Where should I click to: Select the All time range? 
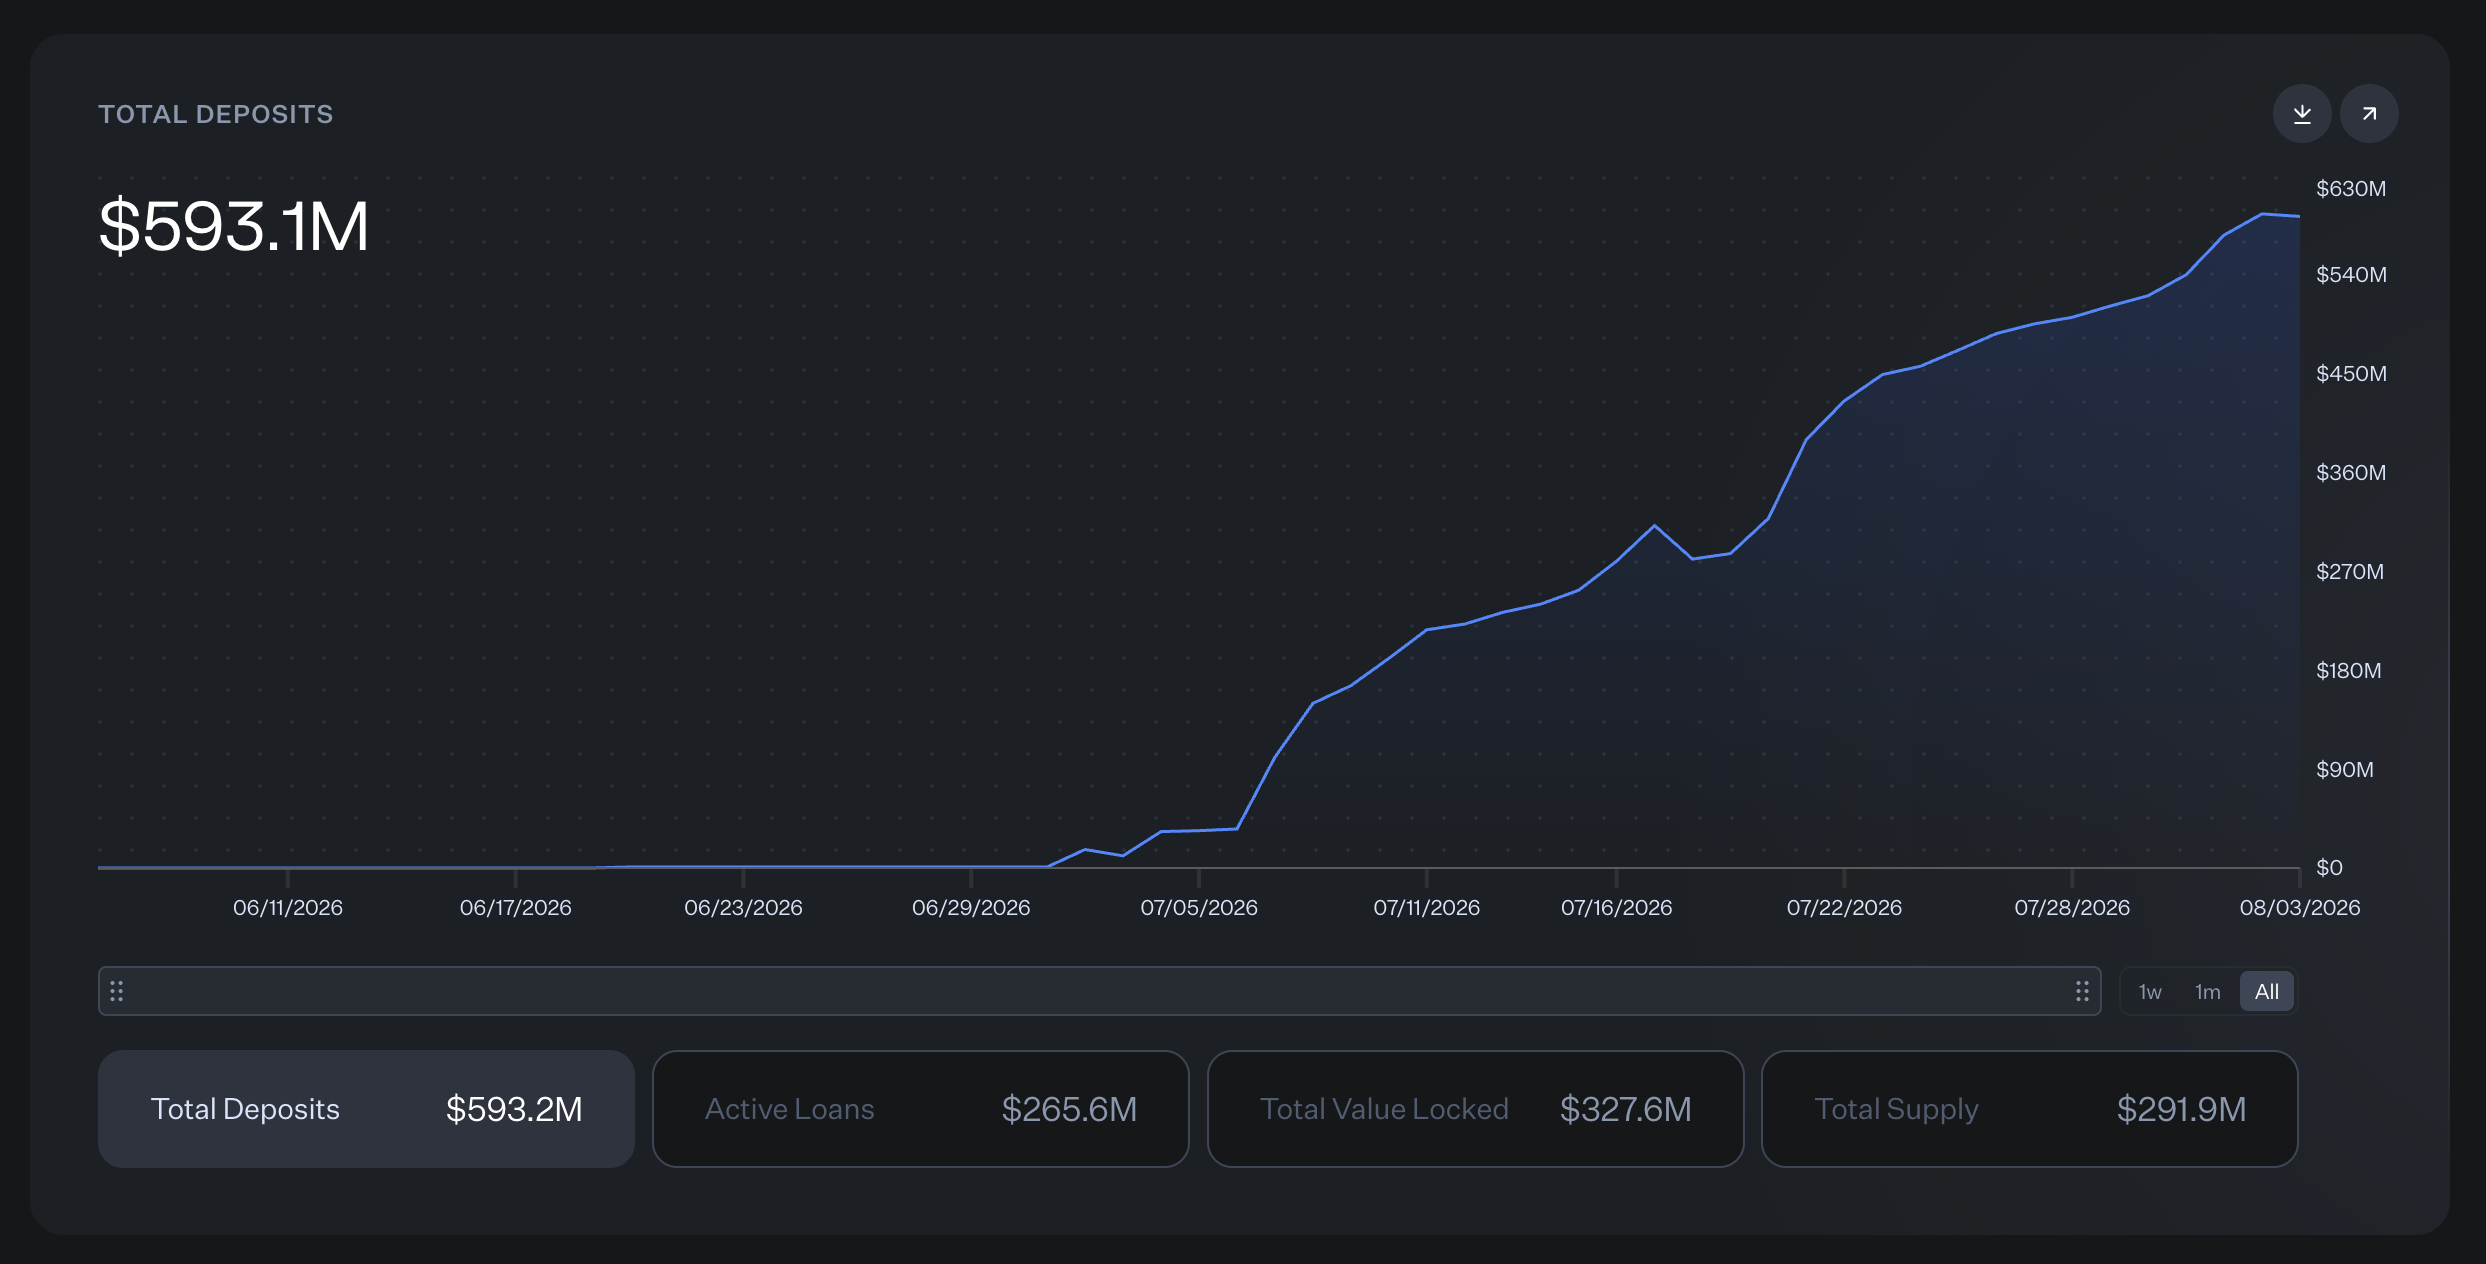(2267, 992)
